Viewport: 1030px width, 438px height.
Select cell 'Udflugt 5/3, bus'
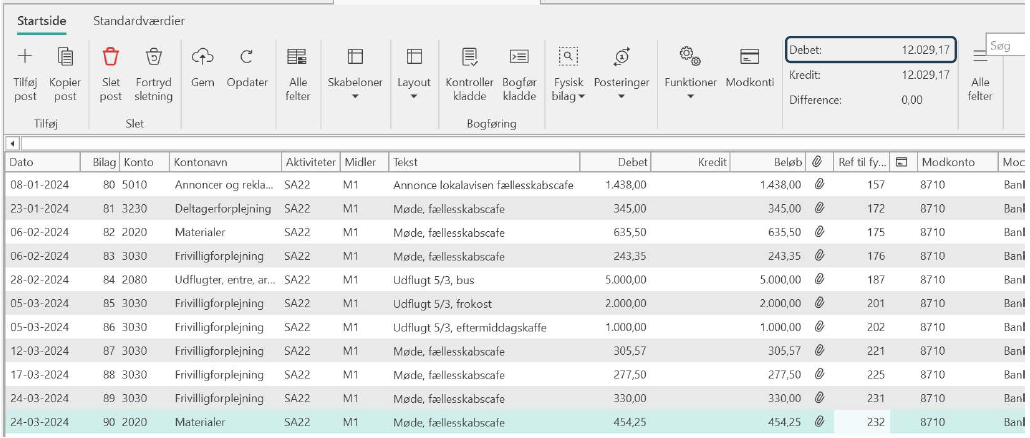click(484, 280)
